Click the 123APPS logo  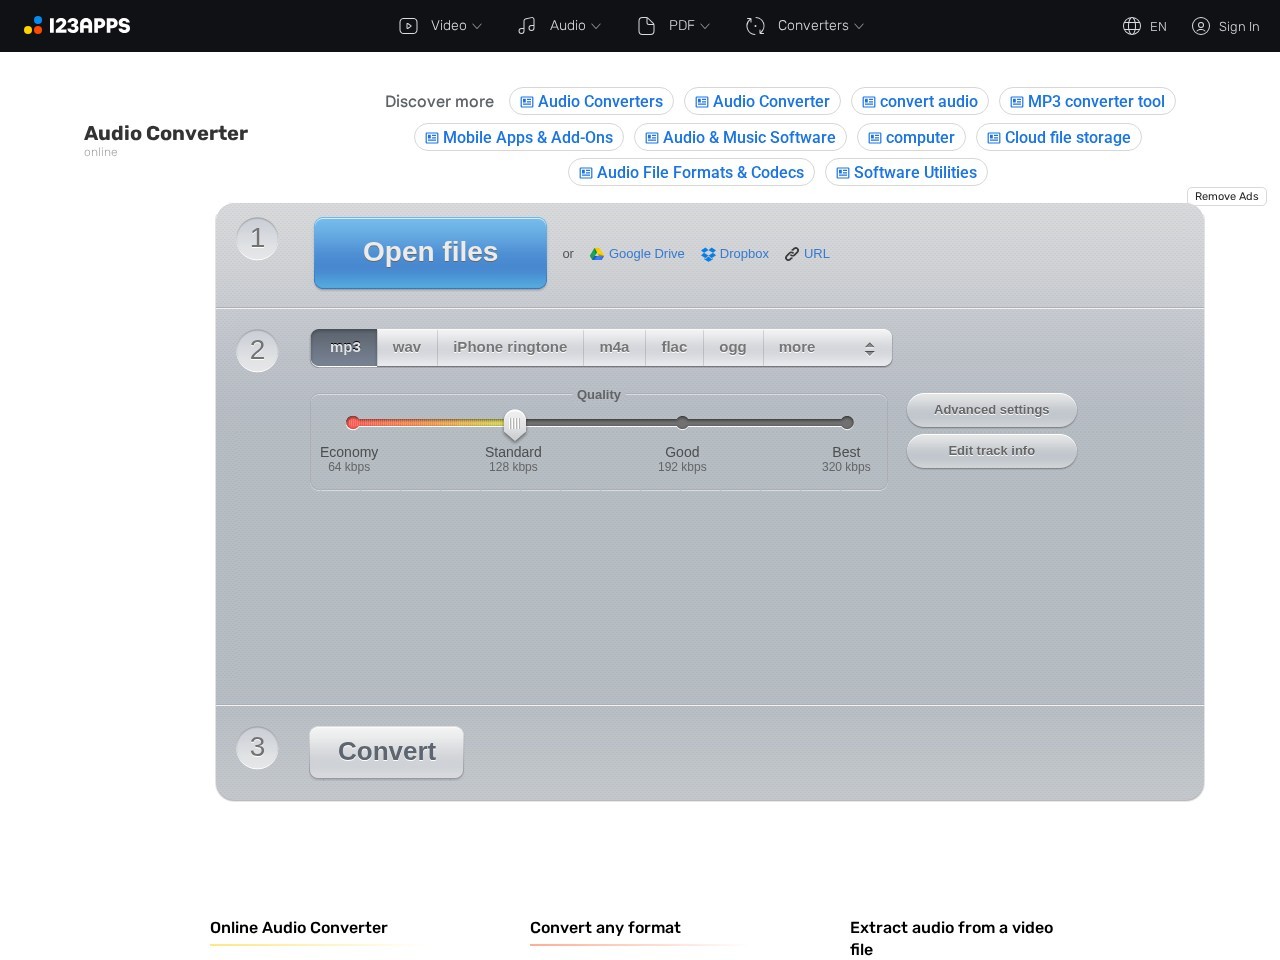[x=77, y=26]
